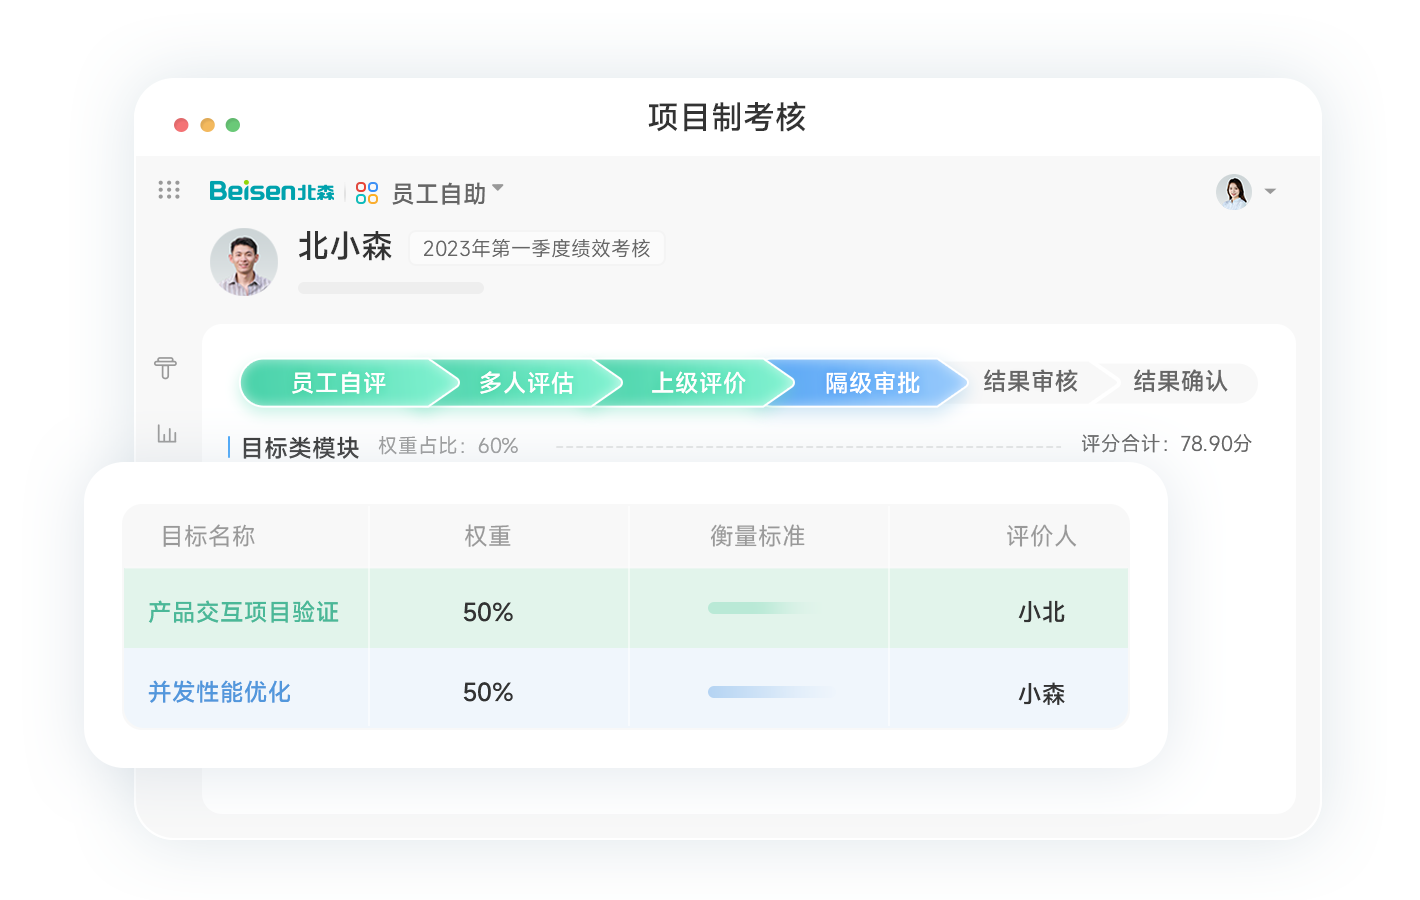1420x900 pixels.
Task: Click 北小森 employee profile photo
Action: pyautogui.click(x=244, y=262)
